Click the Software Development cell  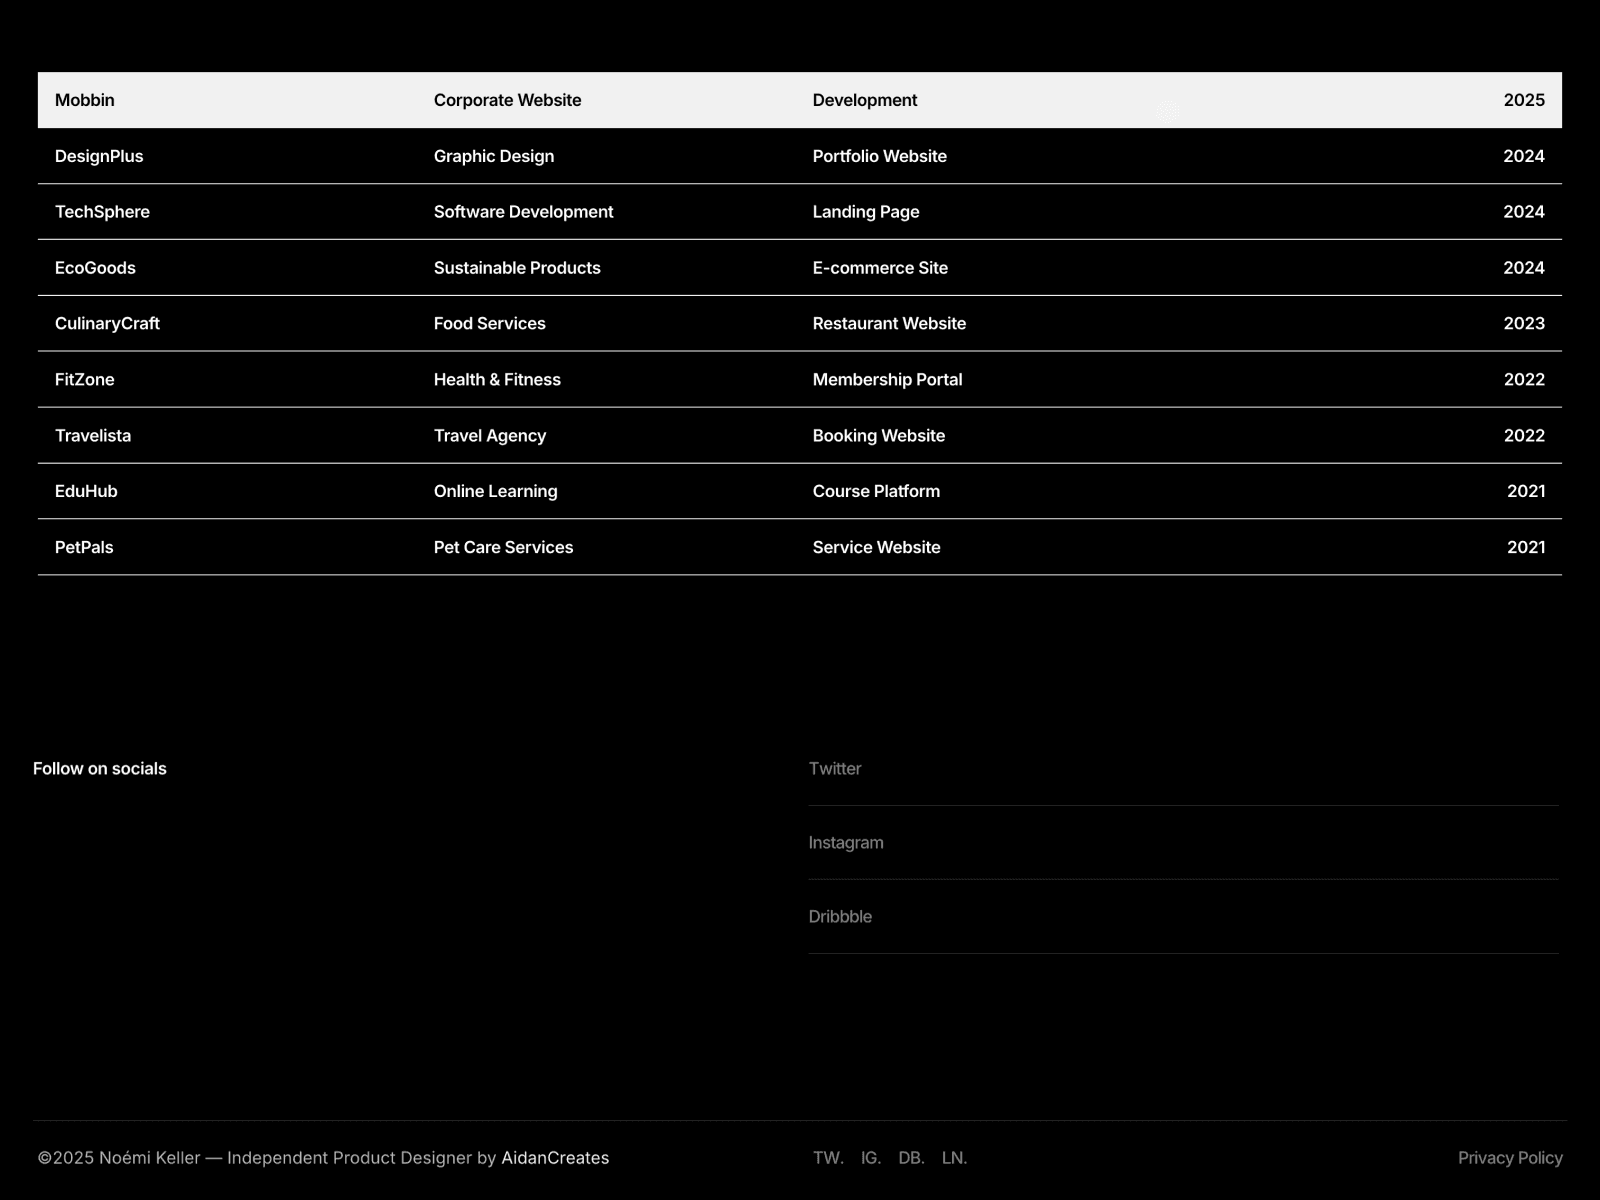point(523,212)
